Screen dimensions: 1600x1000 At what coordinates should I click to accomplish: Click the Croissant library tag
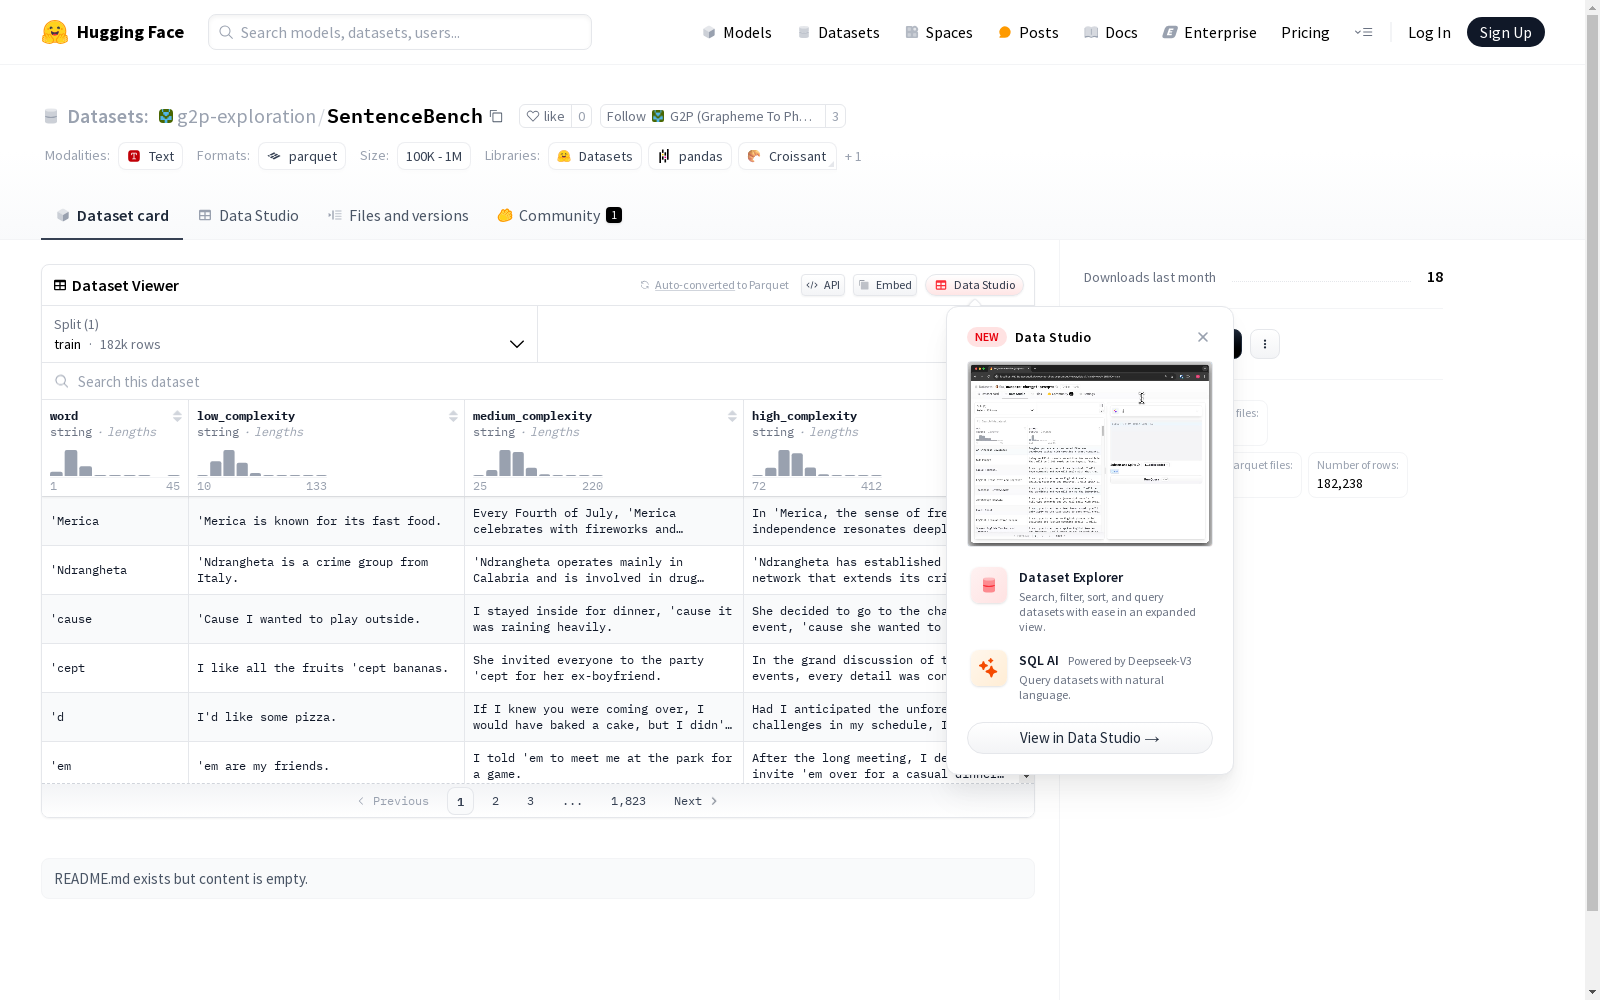pos(787,156)
